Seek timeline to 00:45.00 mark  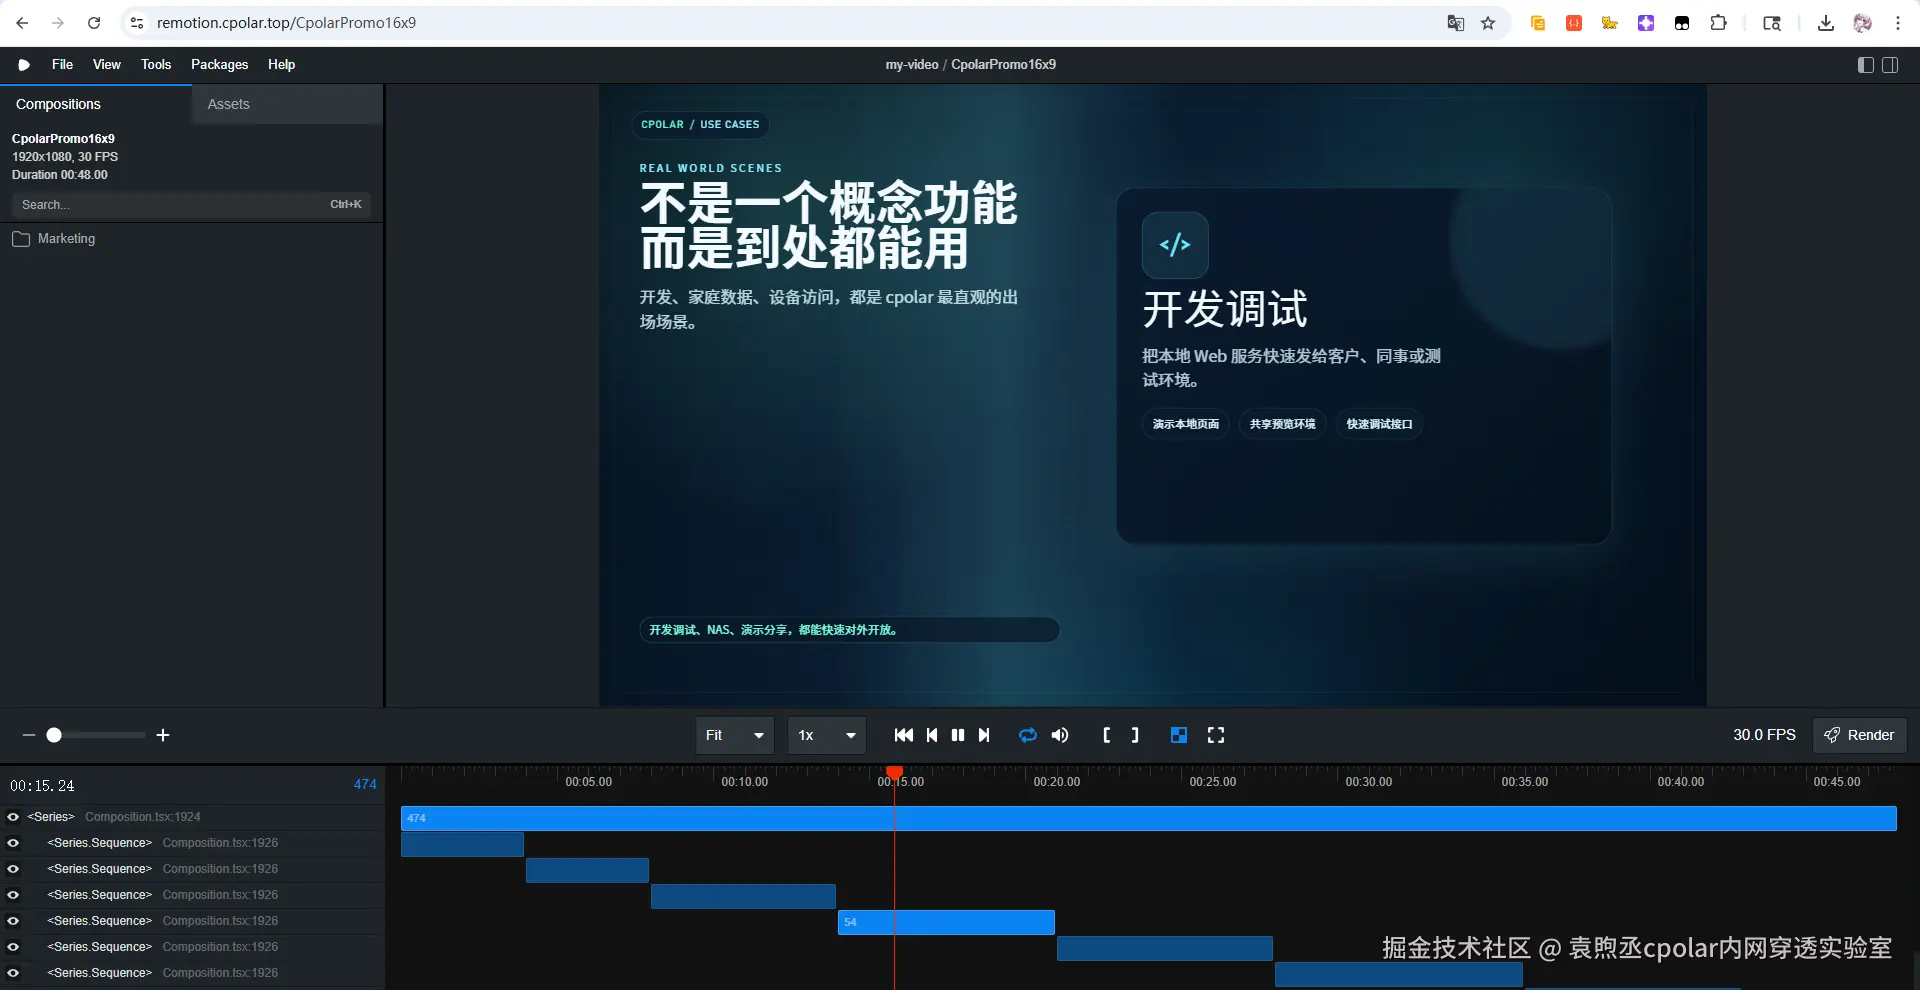(1837, 782)
